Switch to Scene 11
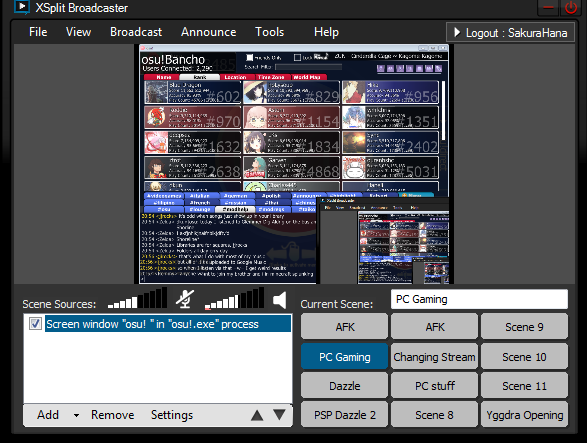The width and height of the screenshot is (587, 443). point(524,386)
